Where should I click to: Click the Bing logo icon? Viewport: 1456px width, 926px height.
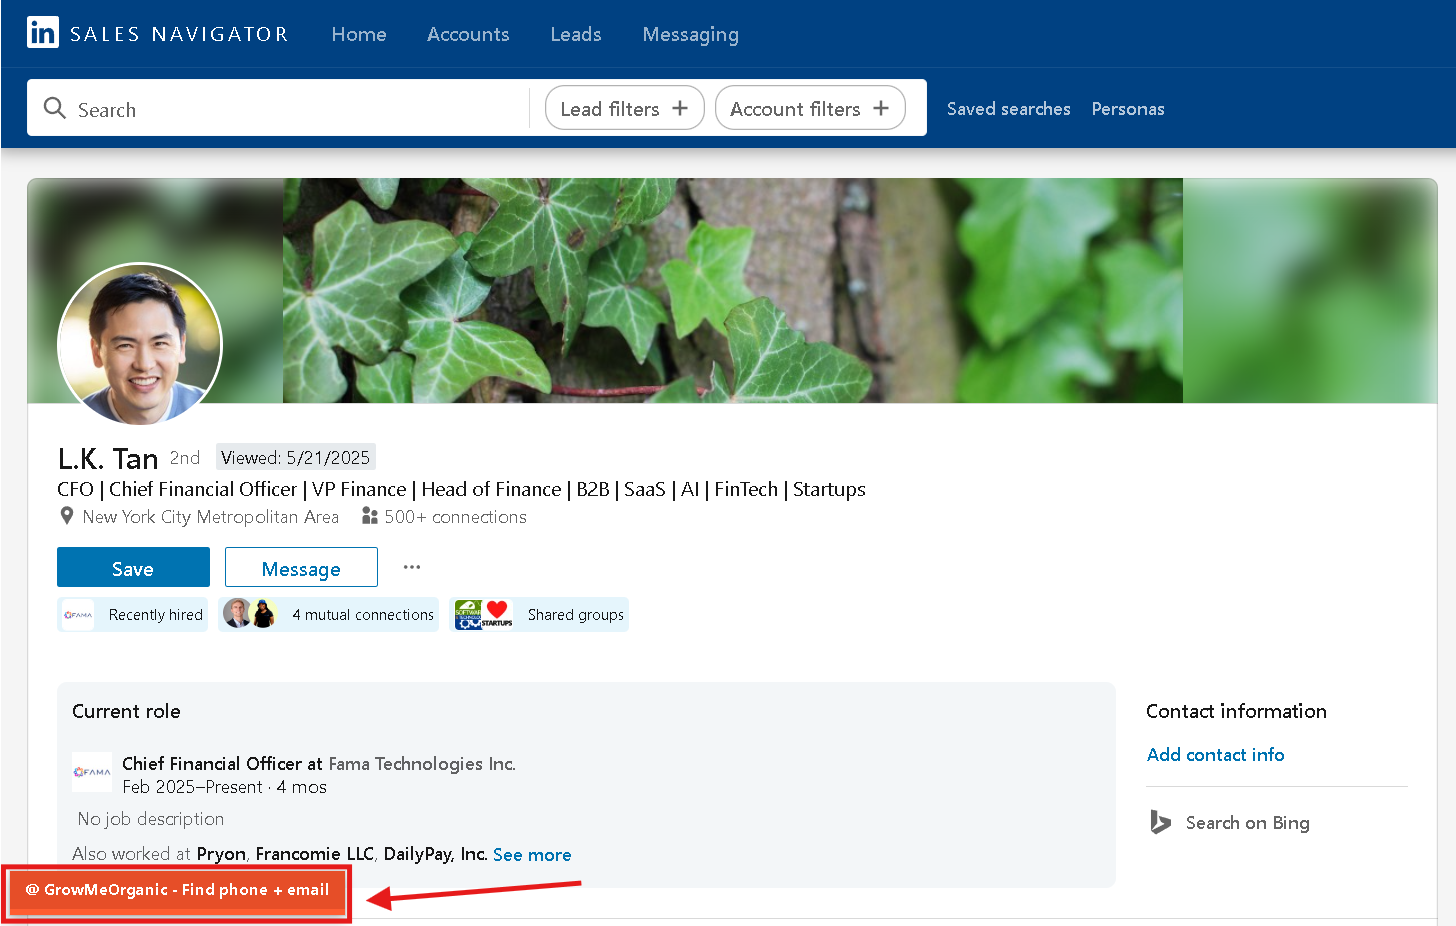point(1160,822)
